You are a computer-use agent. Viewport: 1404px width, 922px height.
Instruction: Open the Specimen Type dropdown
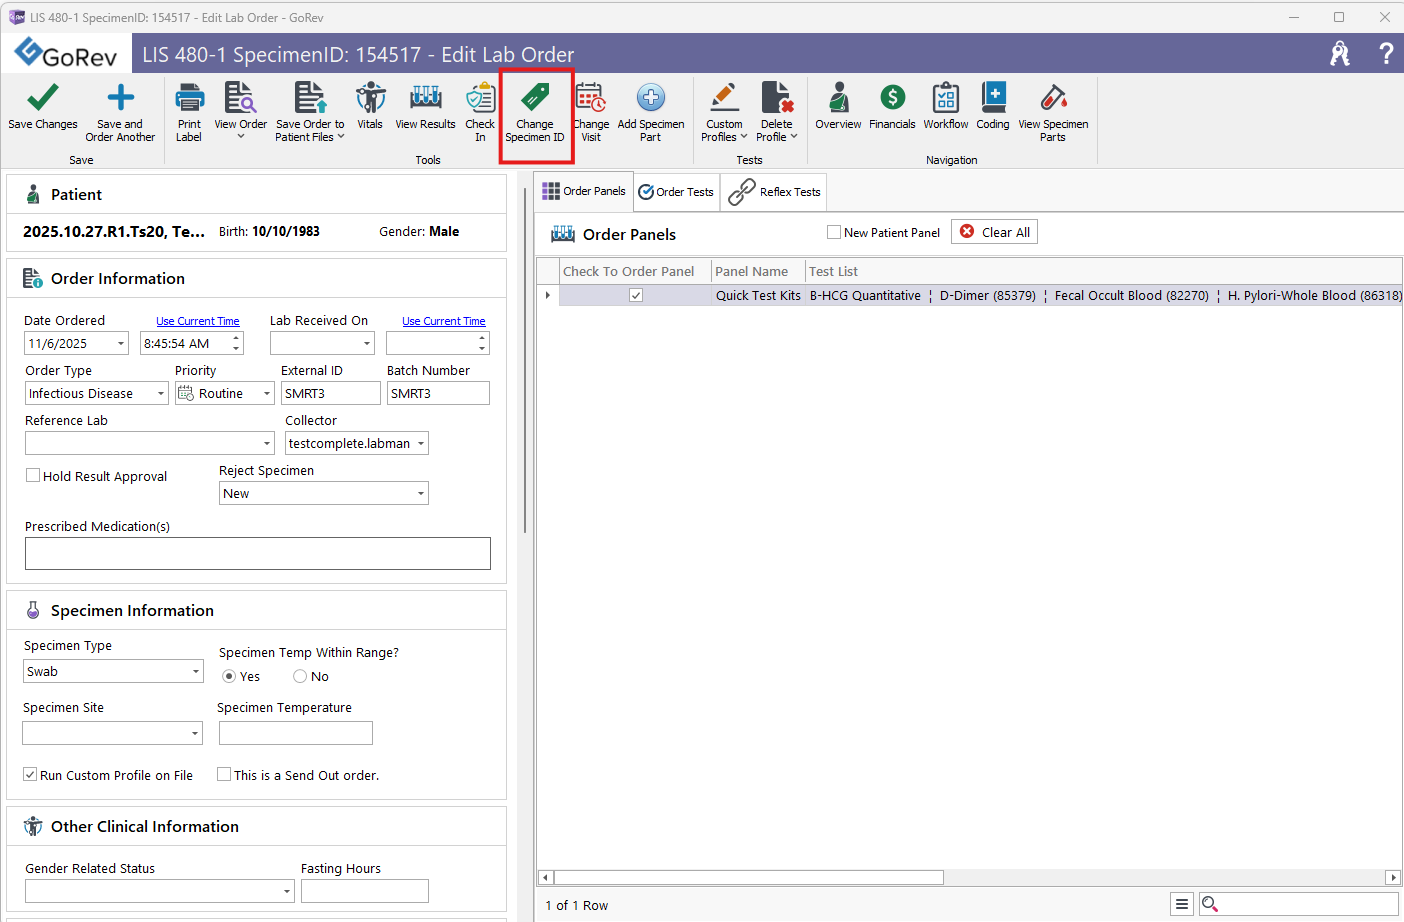click(x=195, y=672)
